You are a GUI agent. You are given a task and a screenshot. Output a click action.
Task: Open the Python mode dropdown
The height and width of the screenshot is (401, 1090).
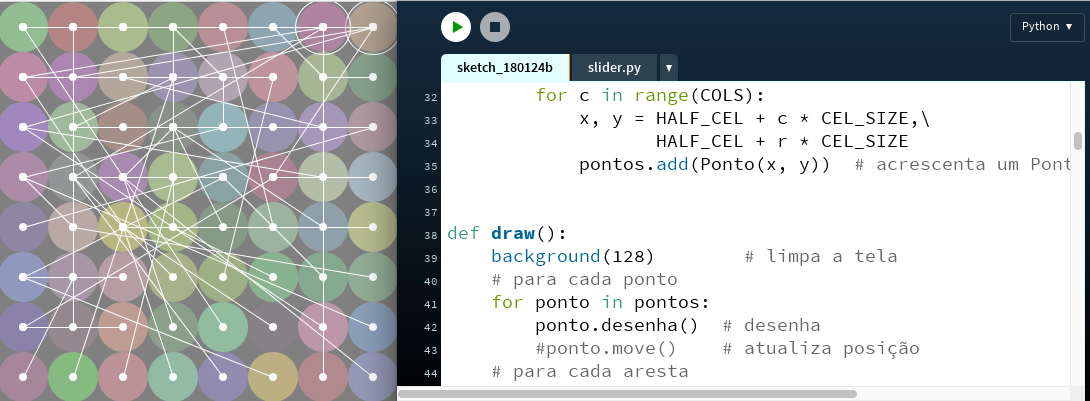coord(1047,27)
